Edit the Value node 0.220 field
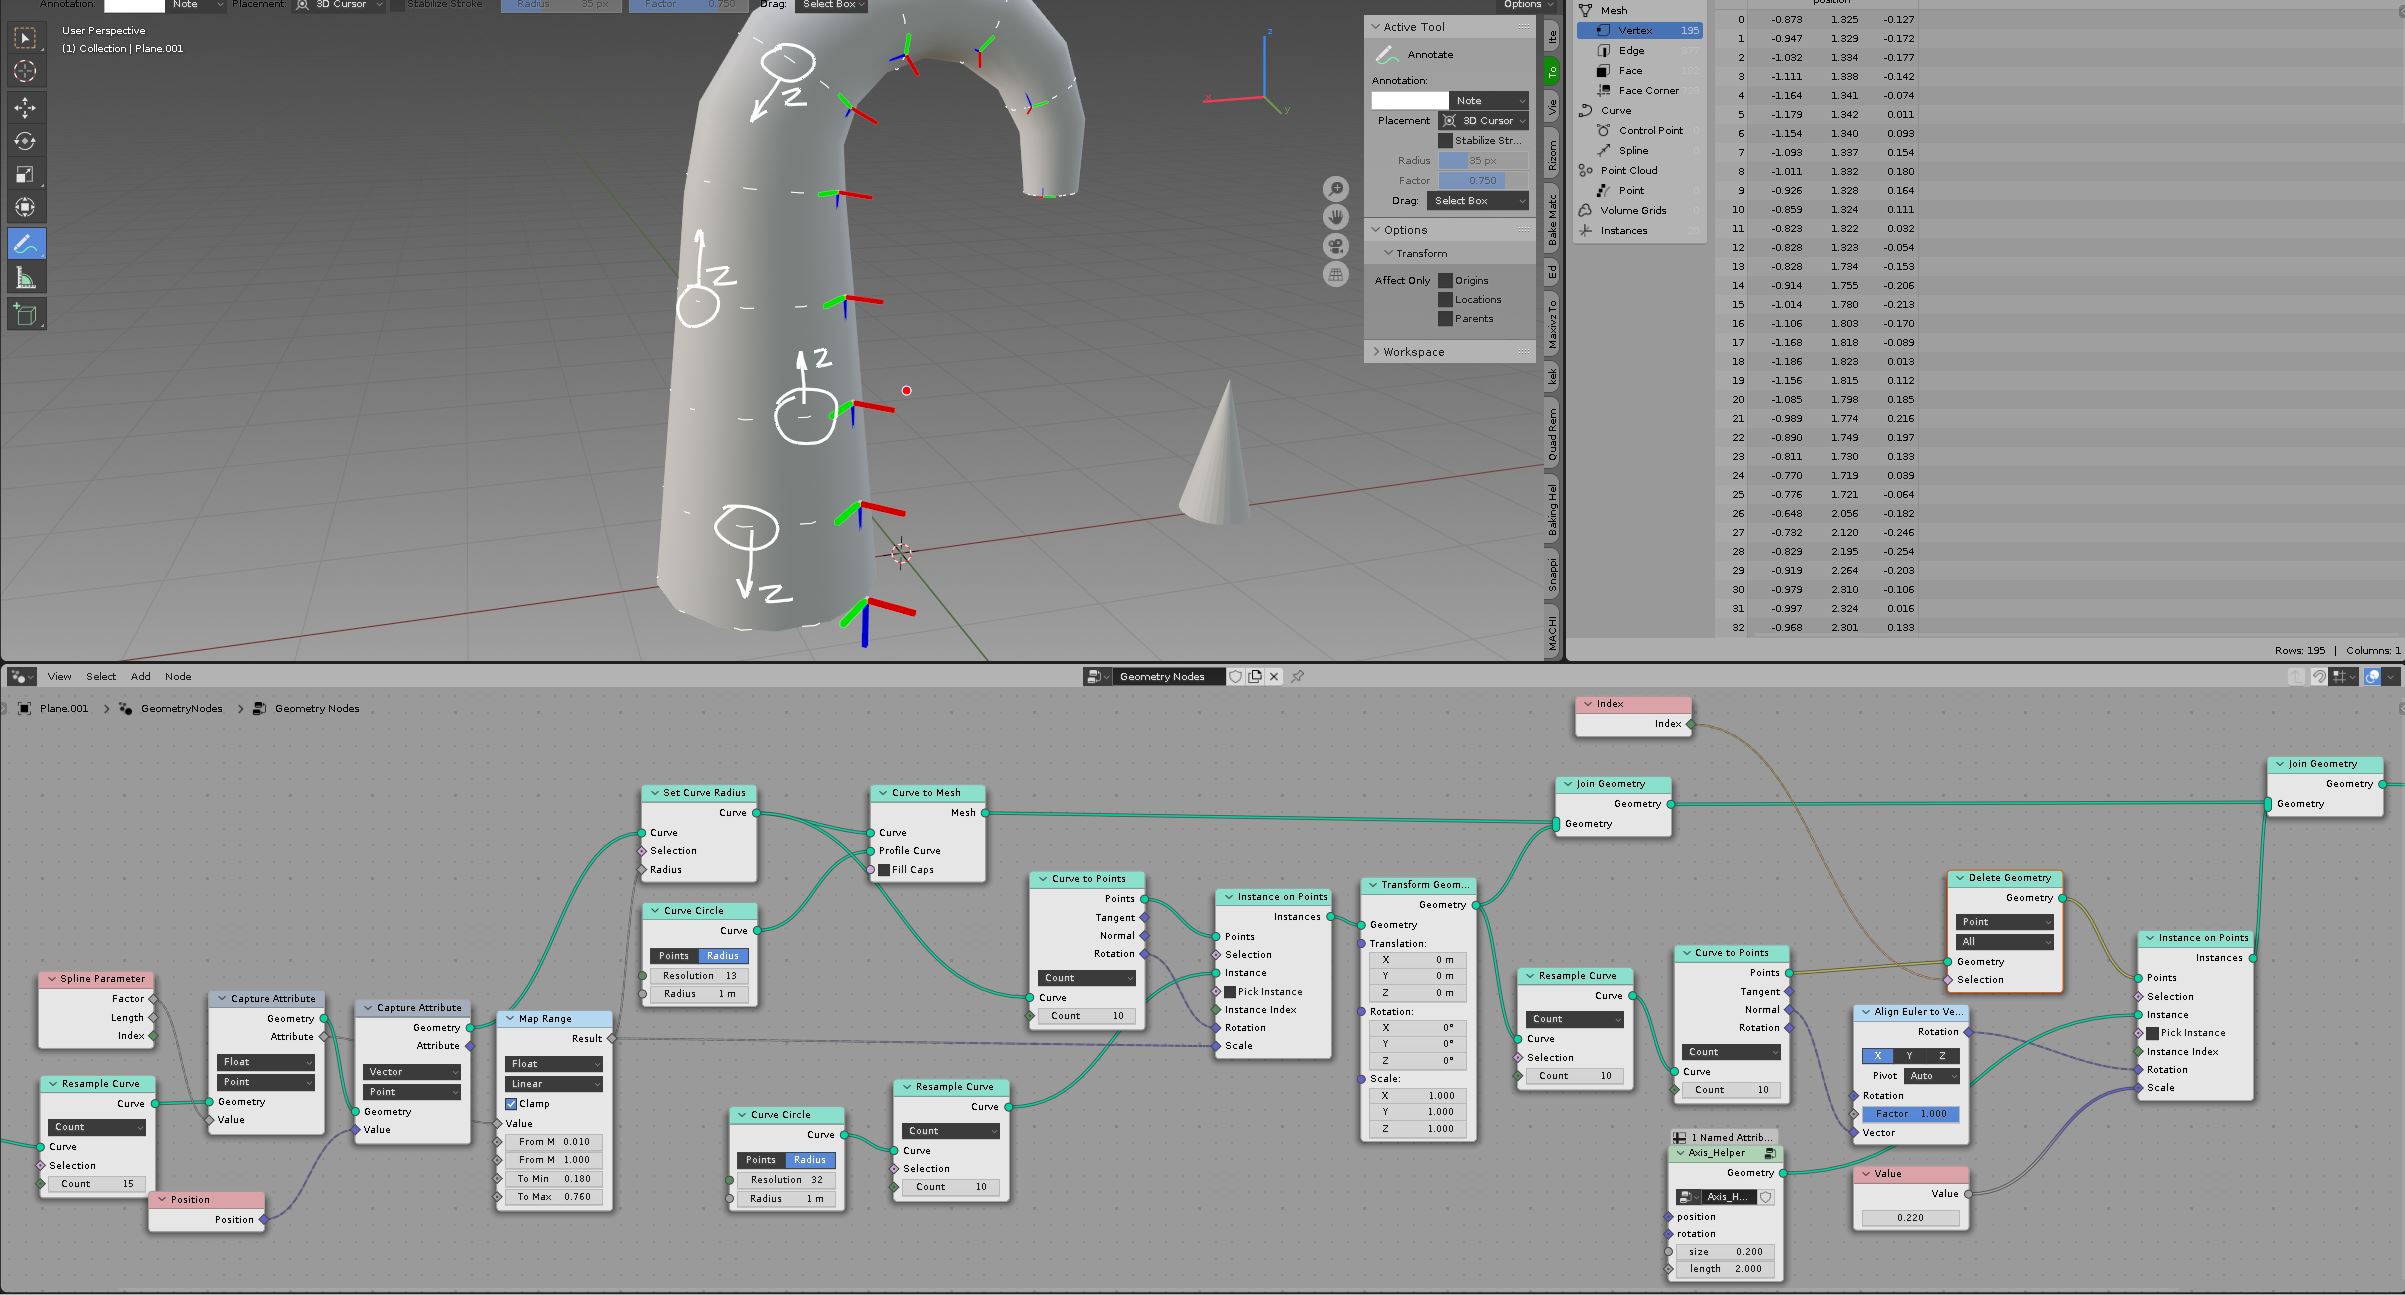The height and width of the screenshot is (1295, 2405). [1910, 1218]
